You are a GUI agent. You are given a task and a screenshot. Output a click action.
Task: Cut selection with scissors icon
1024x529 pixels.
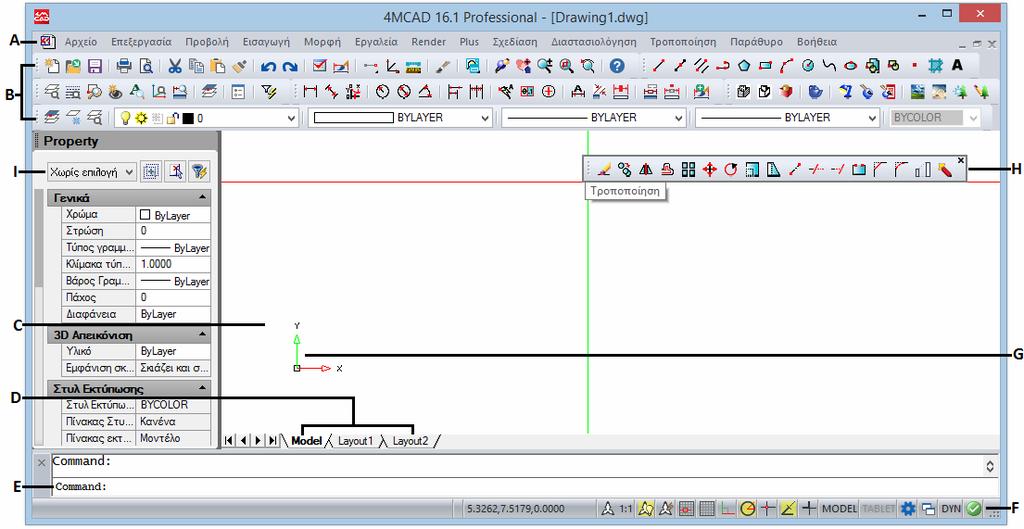pyautogui.click(x=175, y=66)
